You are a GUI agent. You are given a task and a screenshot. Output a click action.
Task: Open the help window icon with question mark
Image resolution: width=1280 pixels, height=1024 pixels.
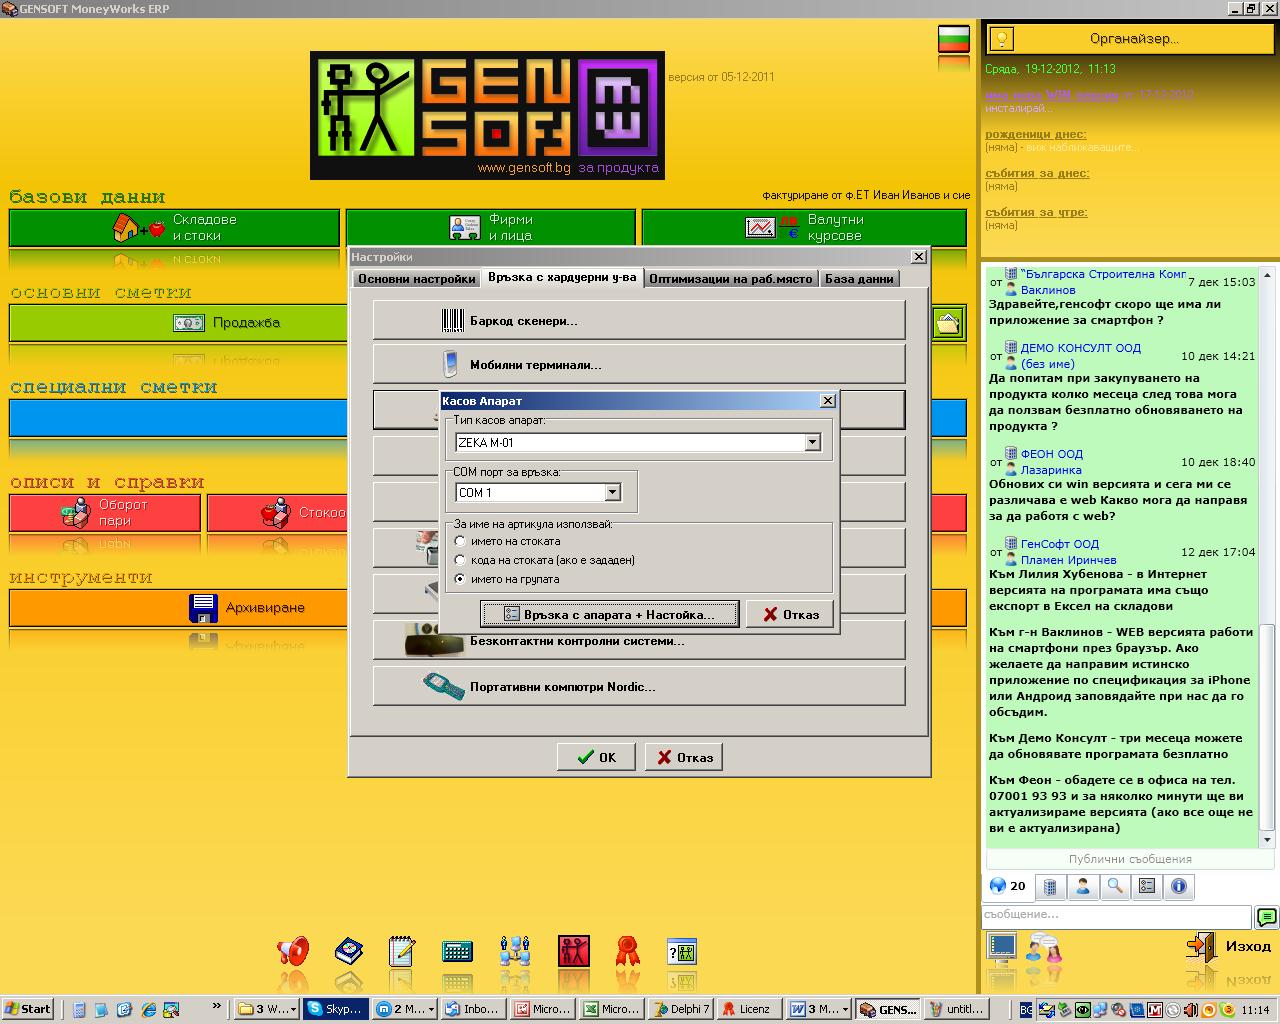pos(681,950)
